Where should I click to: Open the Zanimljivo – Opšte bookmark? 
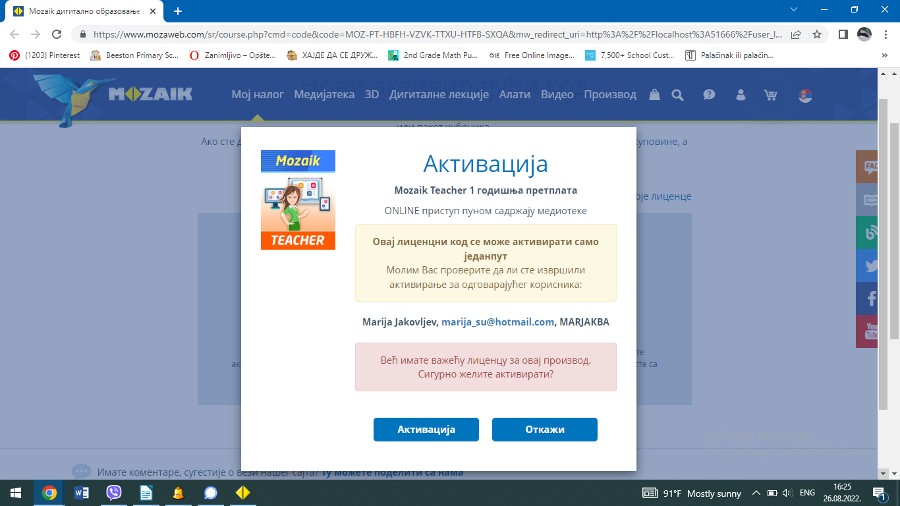(x=232, y=55)
